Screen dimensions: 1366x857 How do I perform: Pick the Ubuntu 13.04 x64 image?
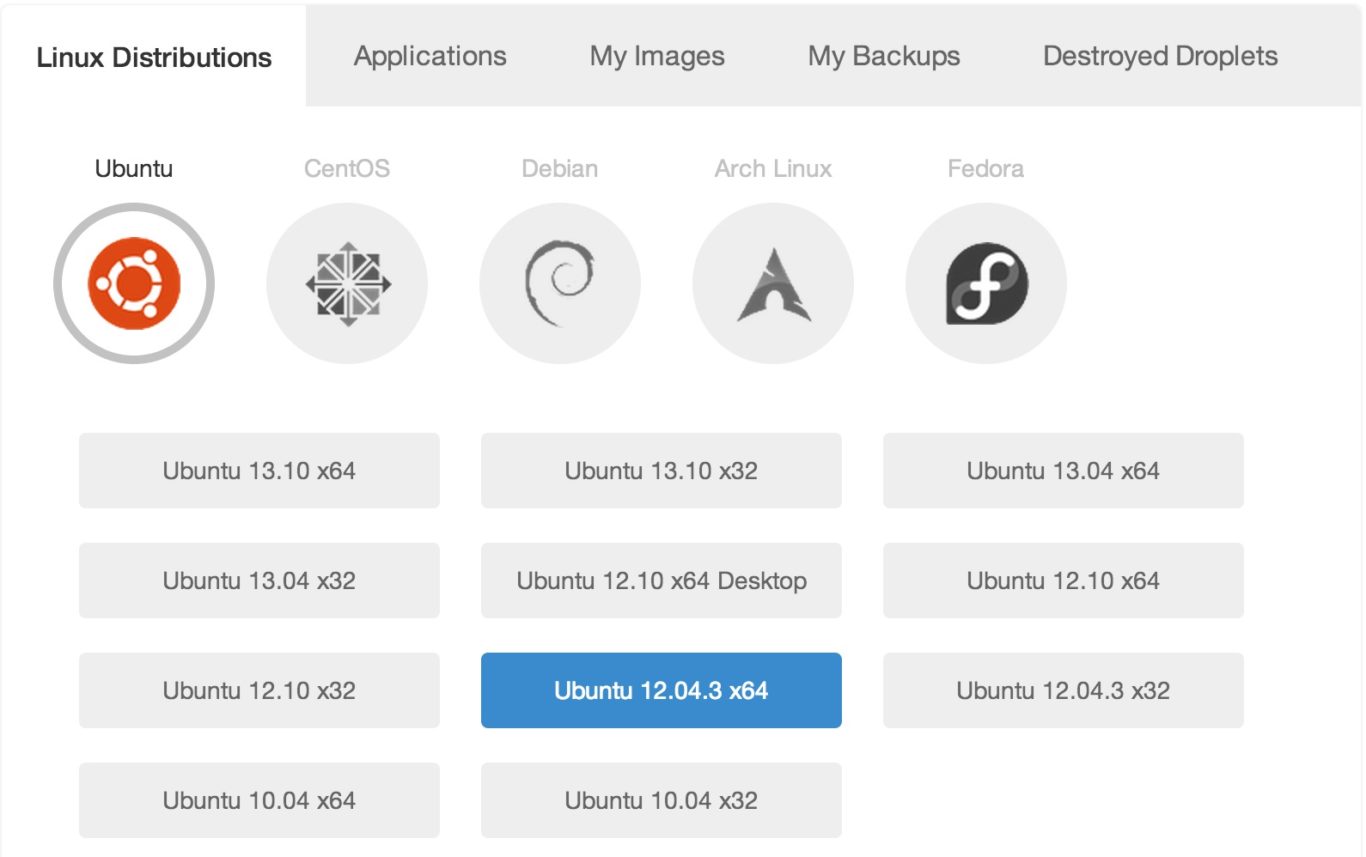pos(1063,470)
